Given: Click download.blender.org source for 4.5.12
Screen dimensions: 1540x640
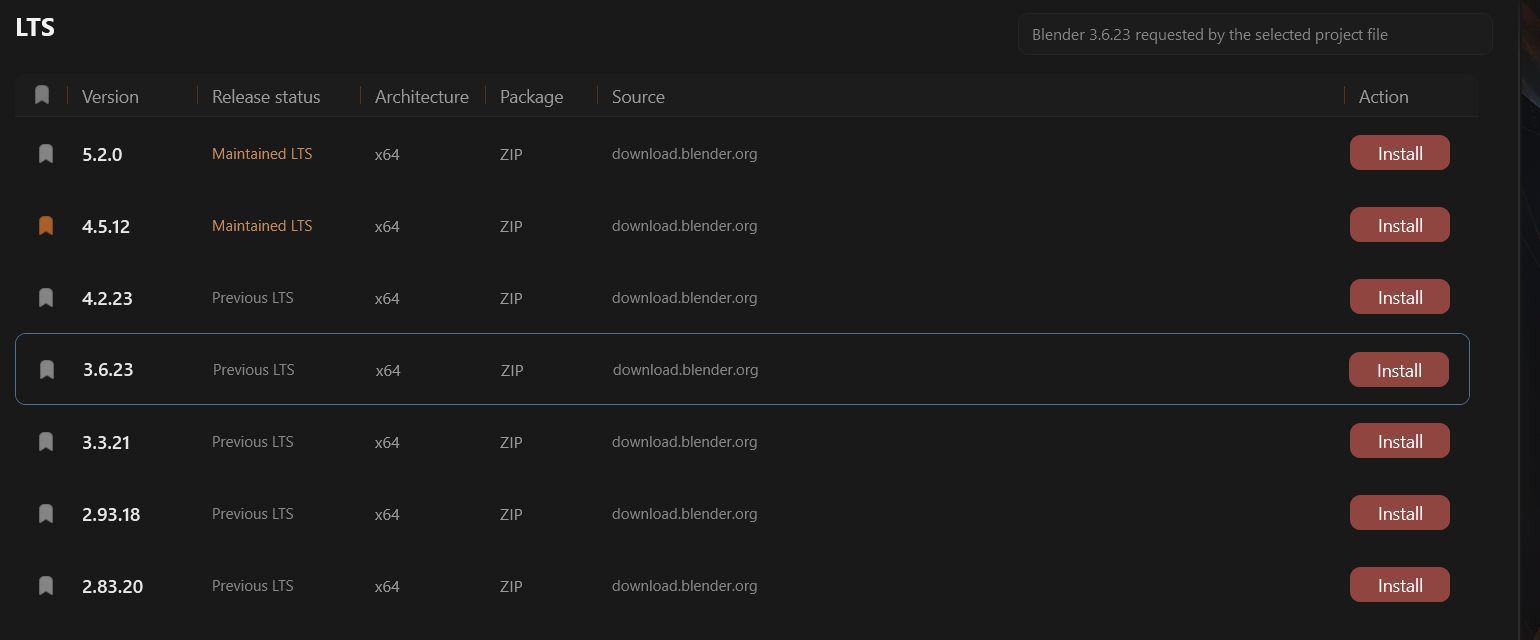Looking at the screenshot, I should [x=685, y=226].
